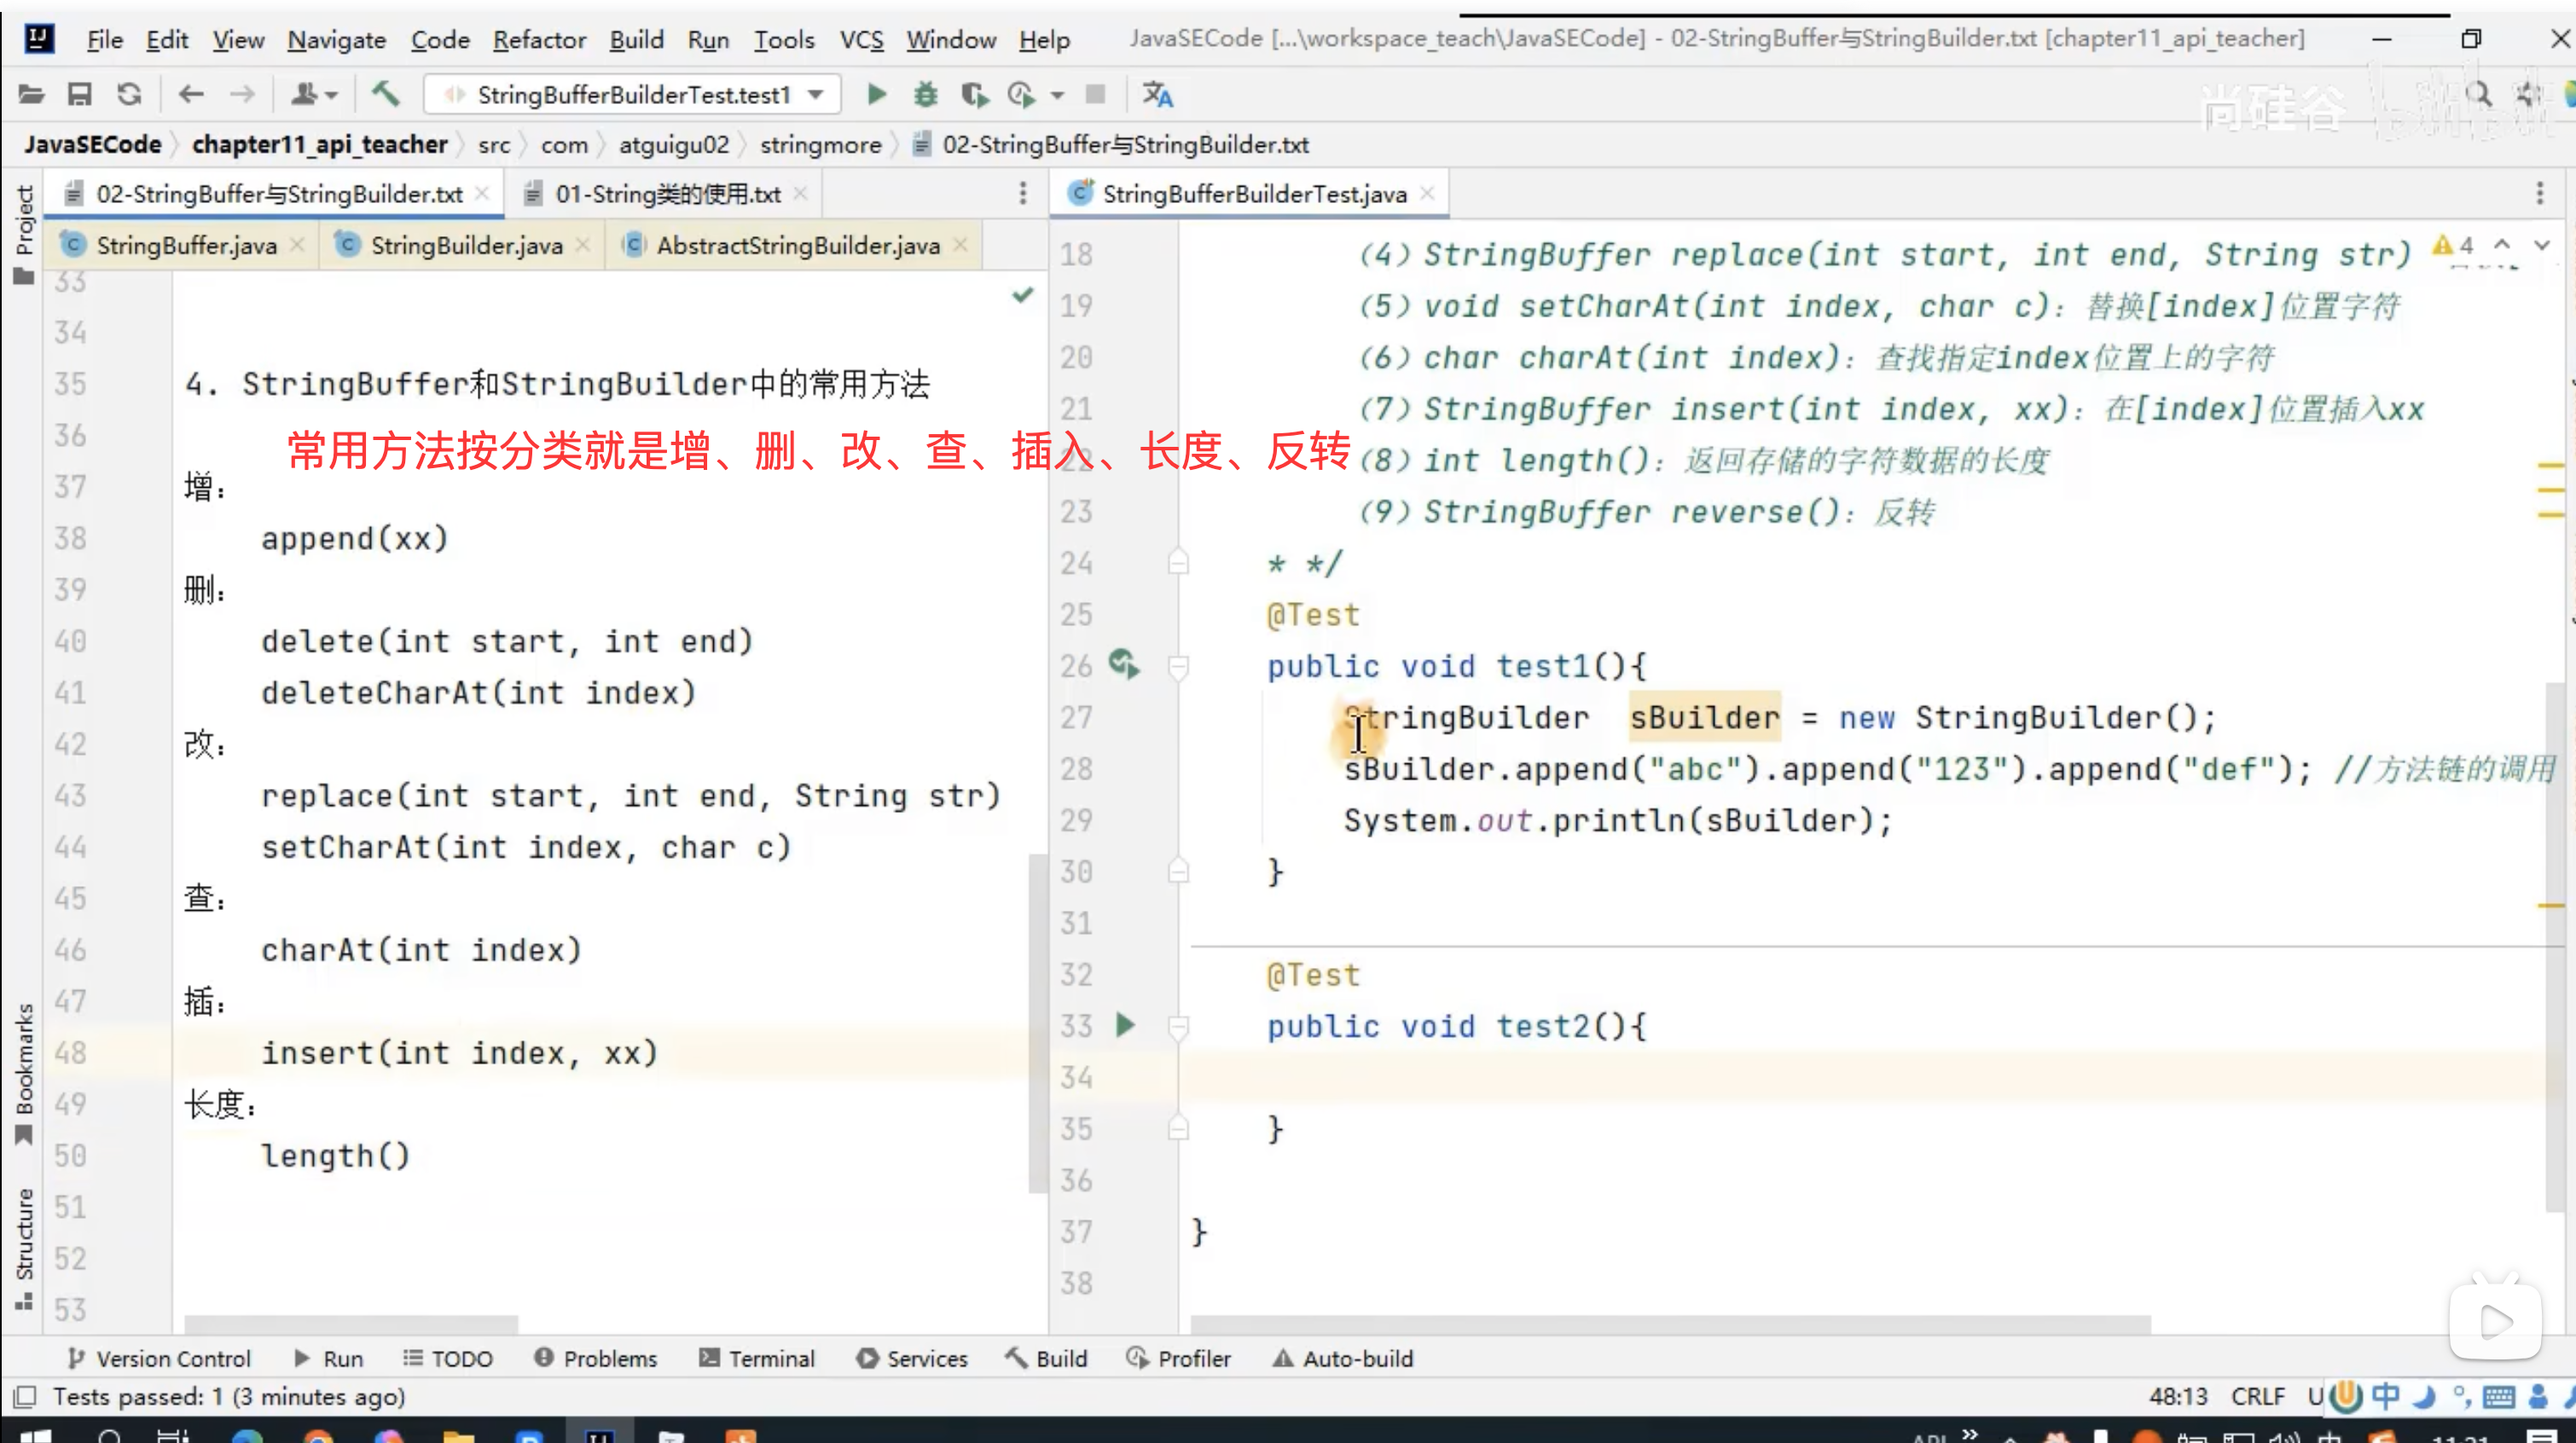Click the Debug bug icon
Screen dimensions: 2576x1443
[926, 95]
